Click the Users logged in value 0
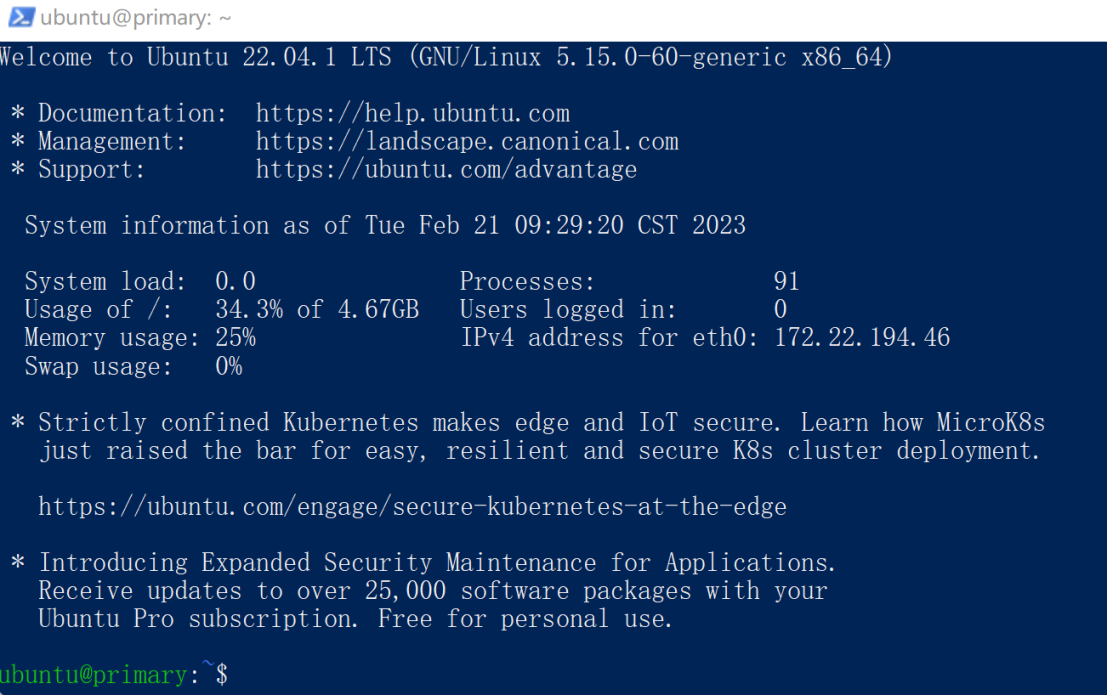This screenshot has height=696, width=1107. pyautogui.click(x=785, y=309)
